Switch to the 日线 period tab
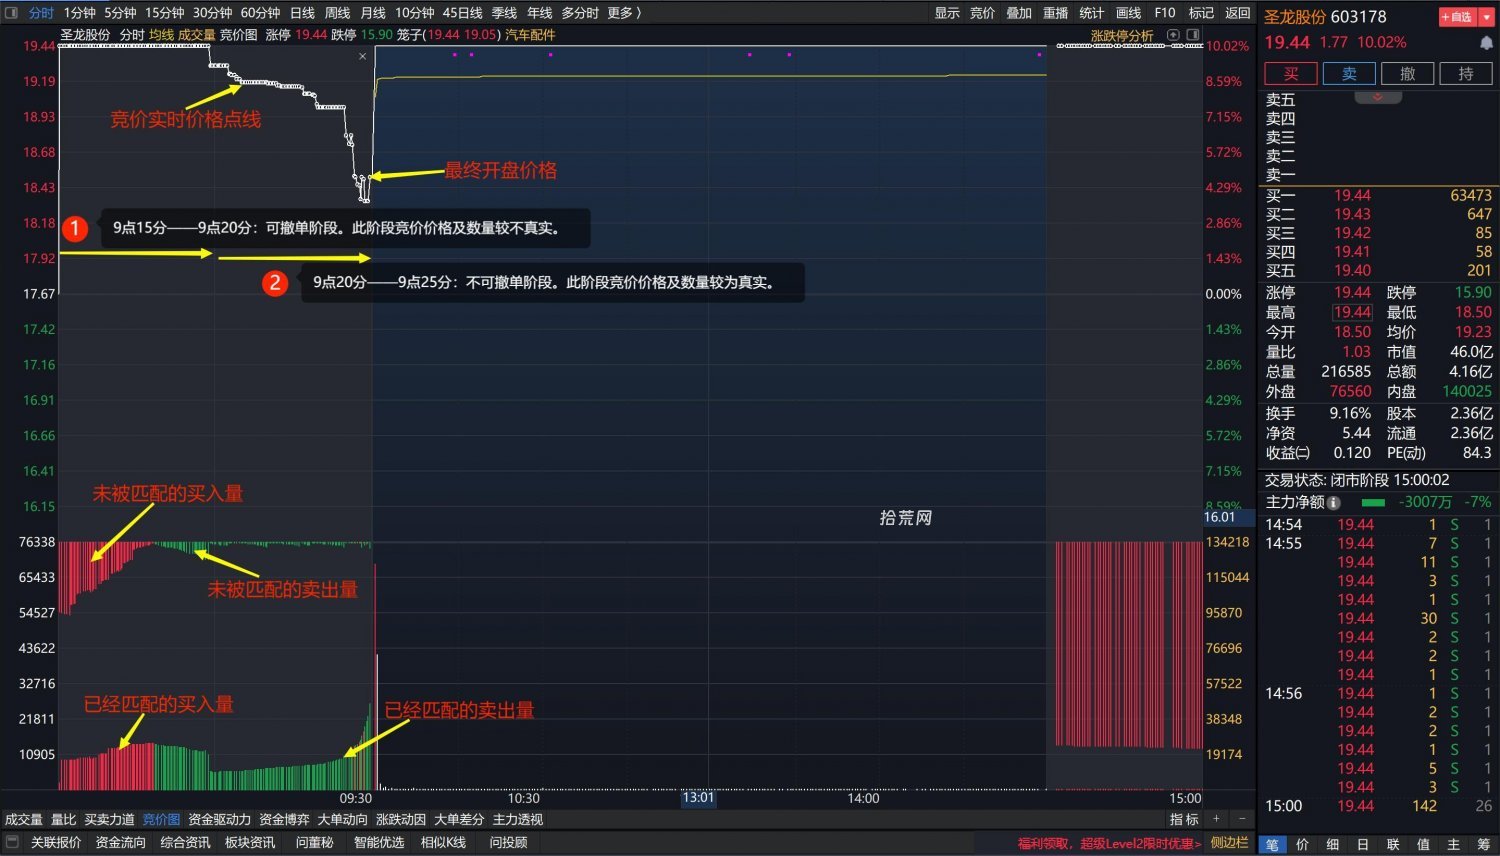 coord(302,13)
